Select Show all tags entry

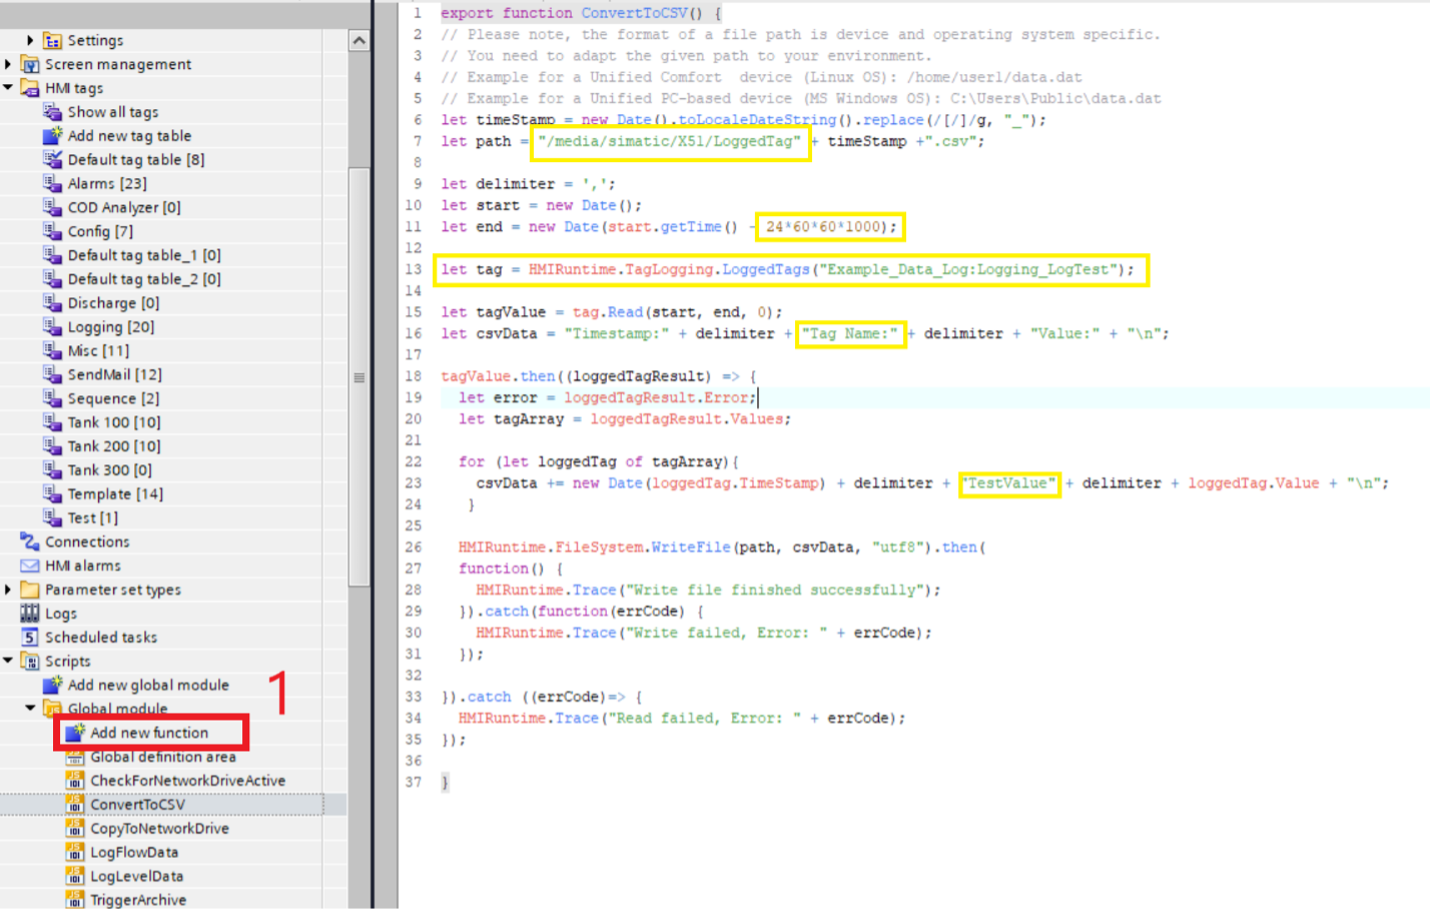(112, 112)
